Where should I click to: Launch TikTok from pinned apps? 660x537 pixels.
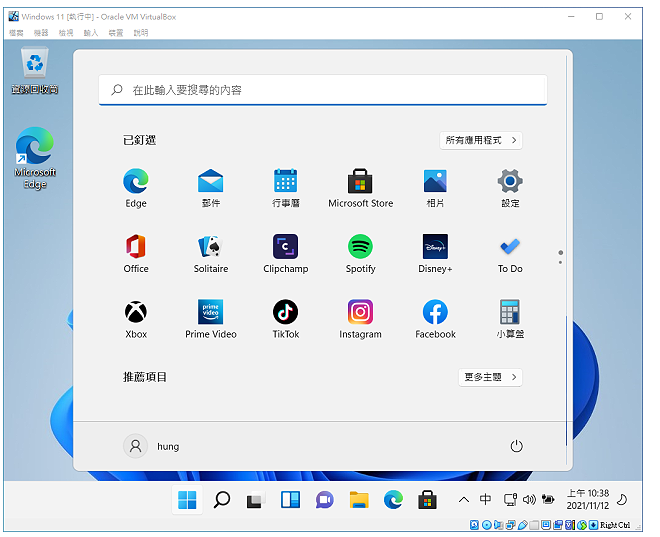(285, 319)
